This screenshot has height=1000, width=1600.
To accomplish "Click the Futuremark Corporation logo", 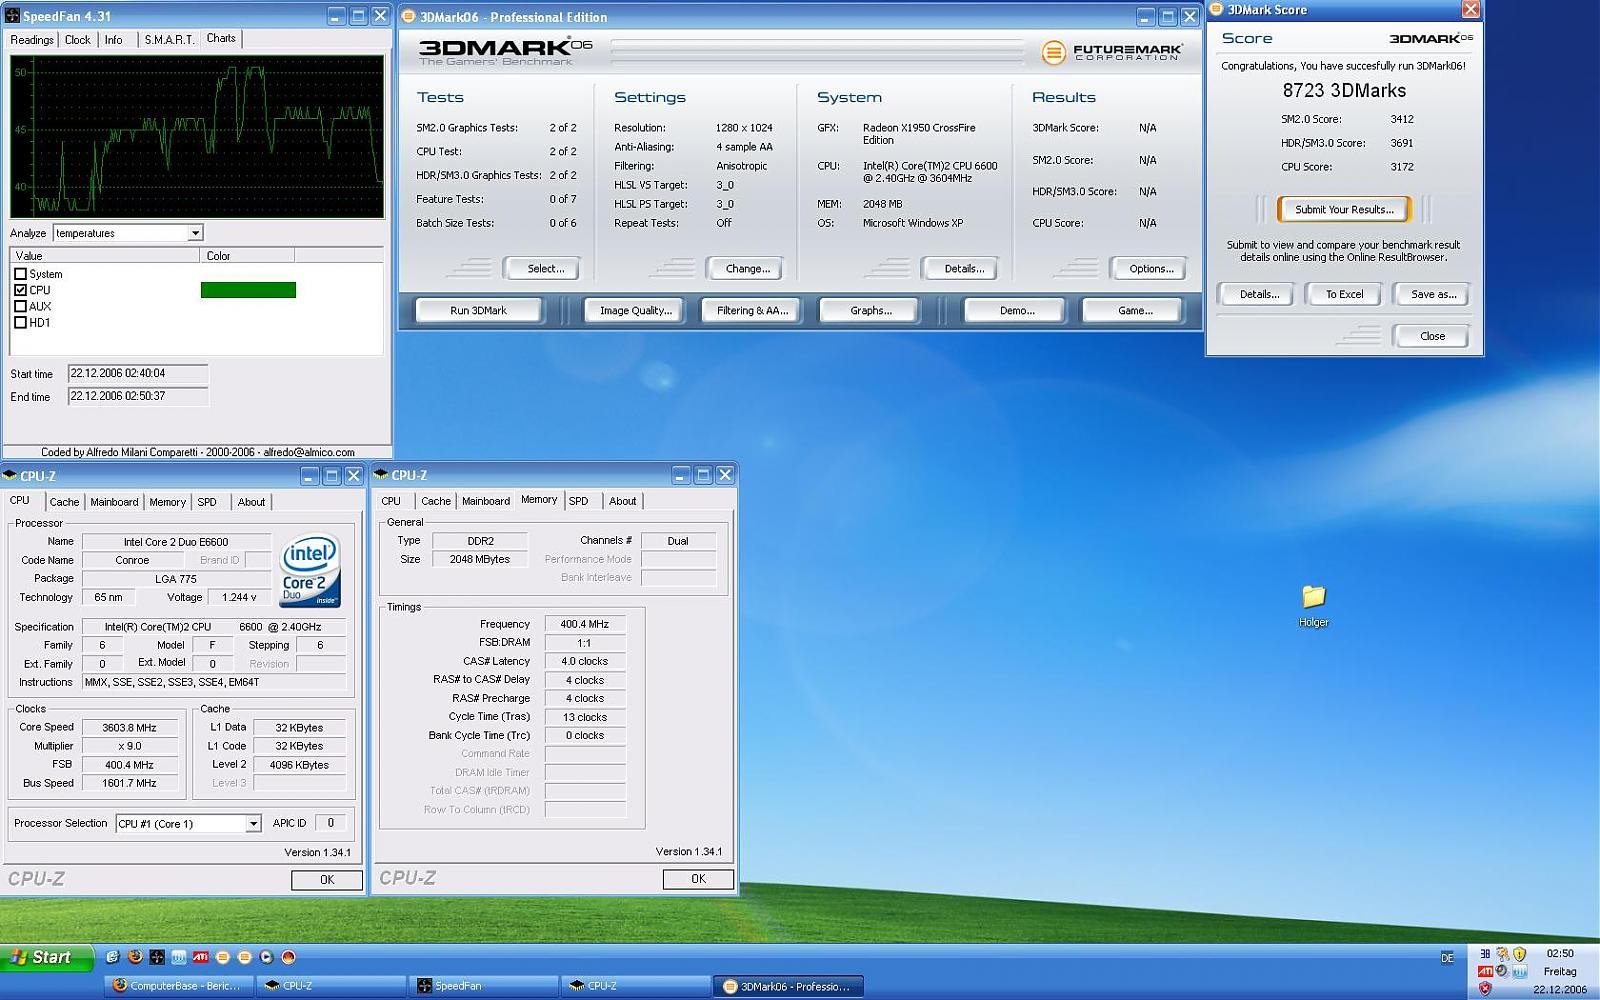I will 1112,52.
